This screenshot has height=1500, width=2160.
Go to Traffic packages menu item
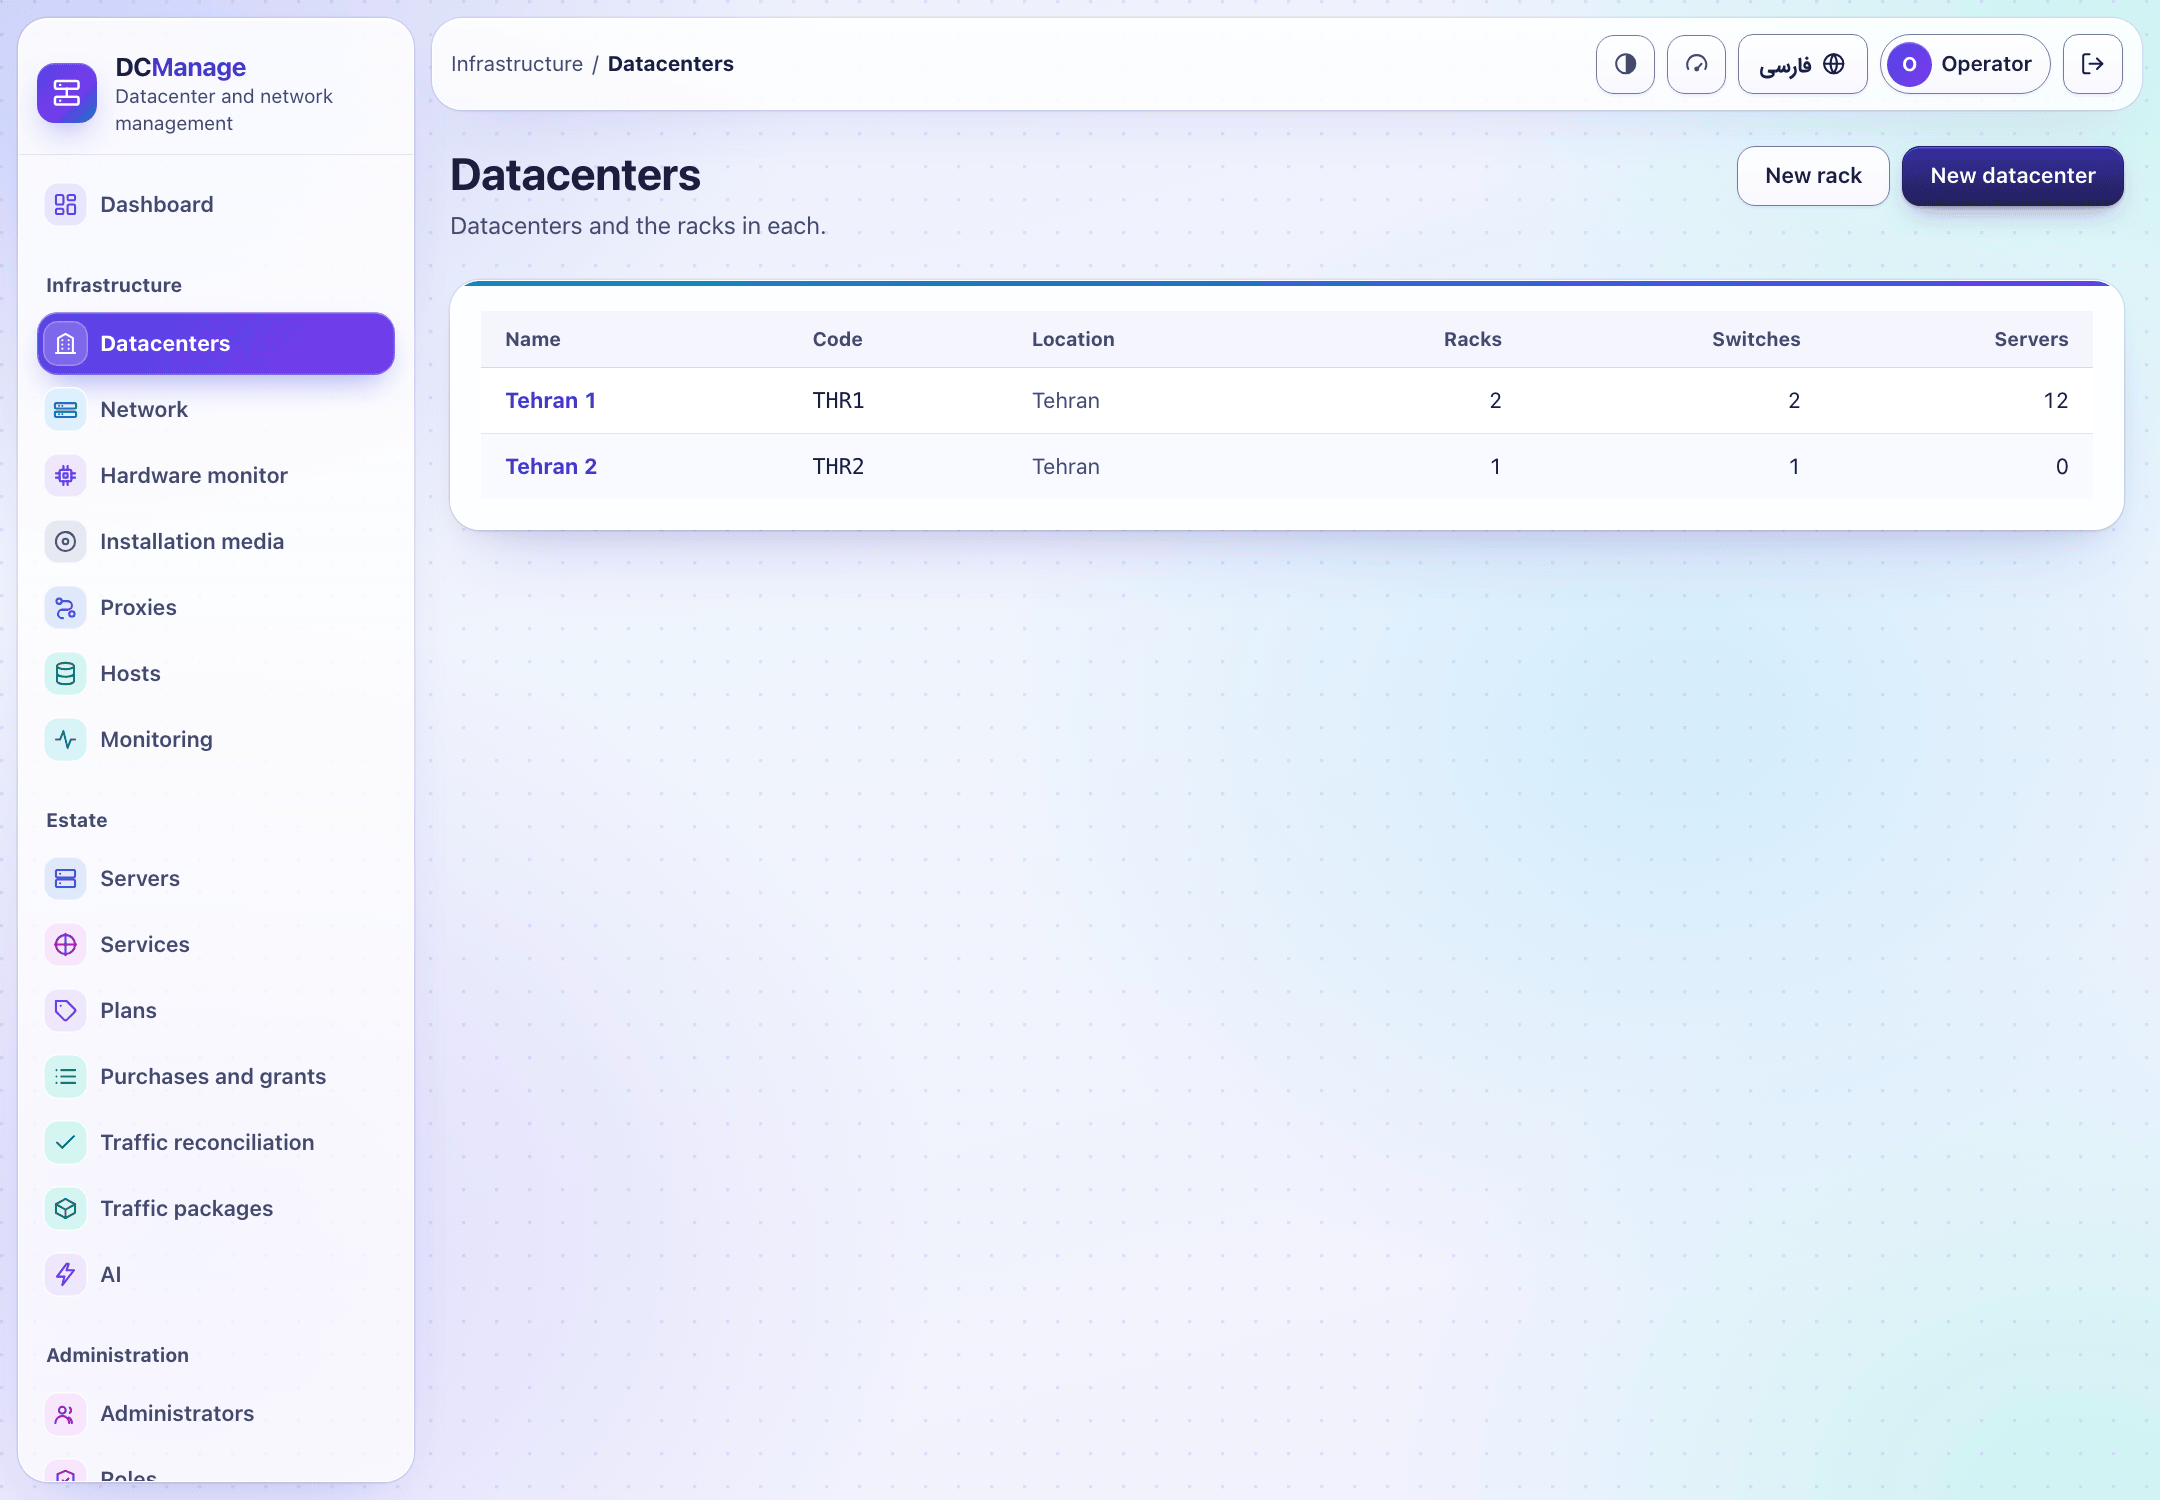(x=216, y=1209)
